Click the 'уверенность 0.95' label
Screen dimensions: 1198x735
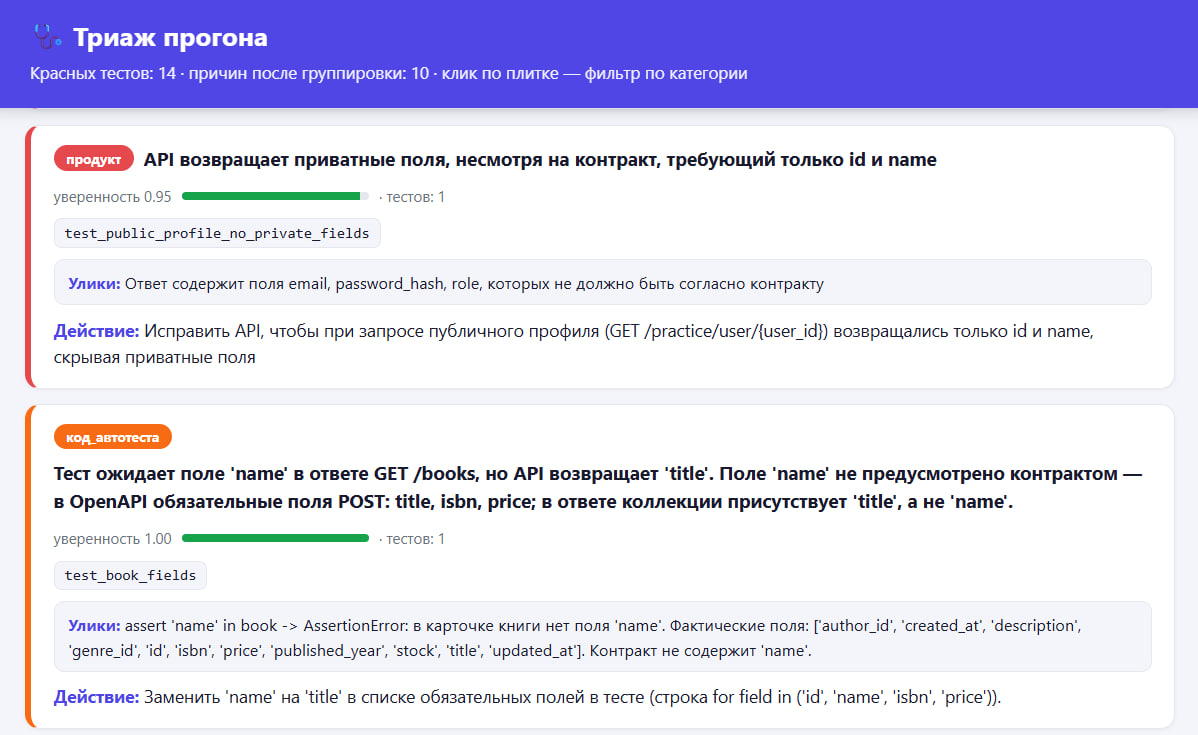(112, 196)
